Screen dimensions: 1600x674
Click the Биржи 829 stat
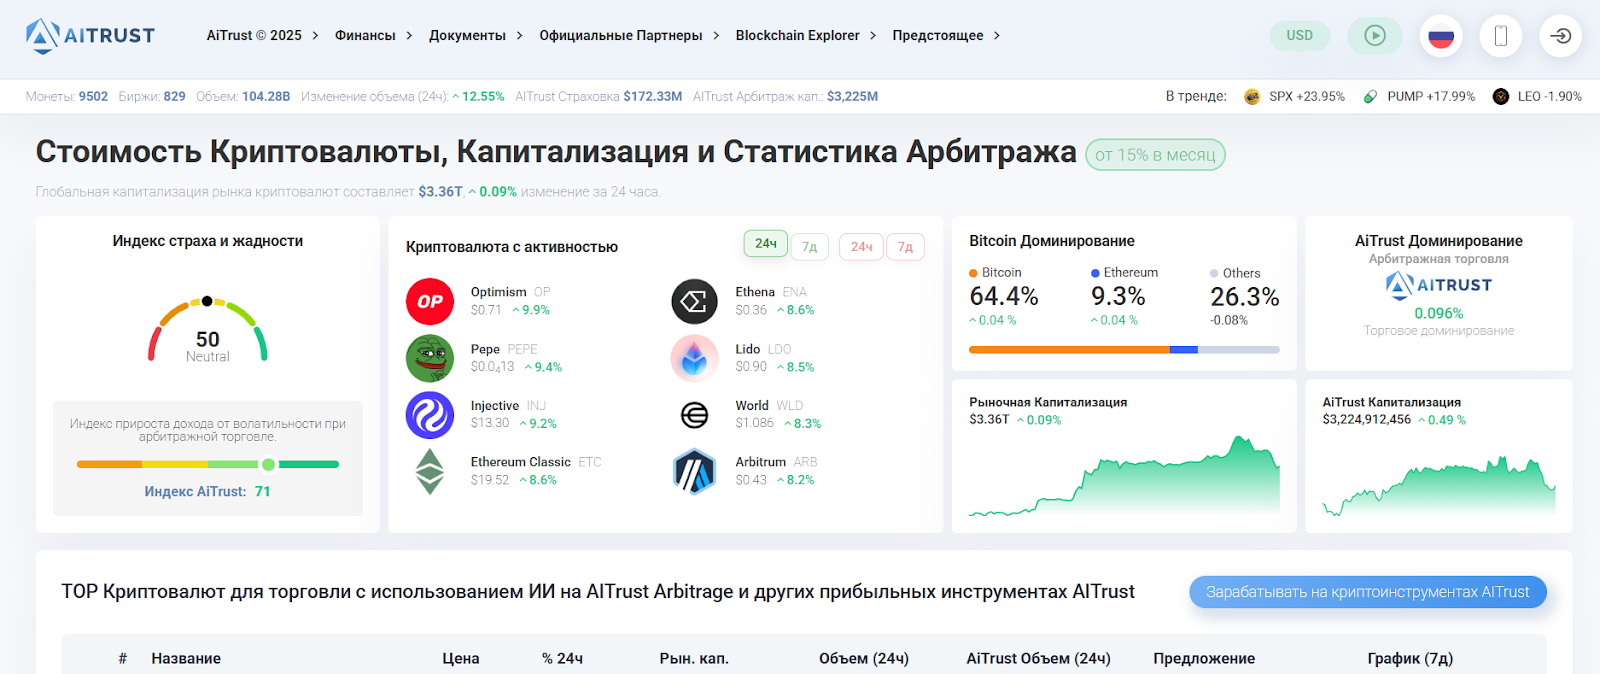[152, 97]
